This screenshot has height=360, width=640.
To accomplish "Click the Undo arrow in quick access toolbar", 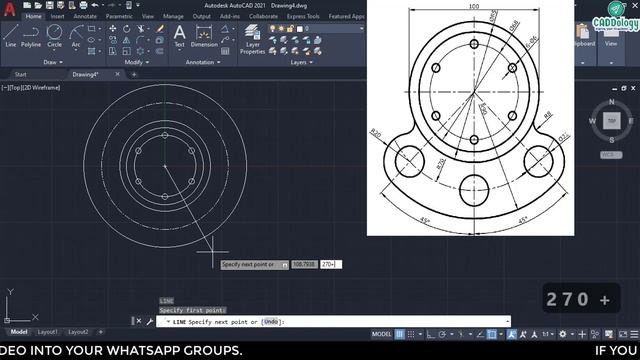I will tap(95, 5).
